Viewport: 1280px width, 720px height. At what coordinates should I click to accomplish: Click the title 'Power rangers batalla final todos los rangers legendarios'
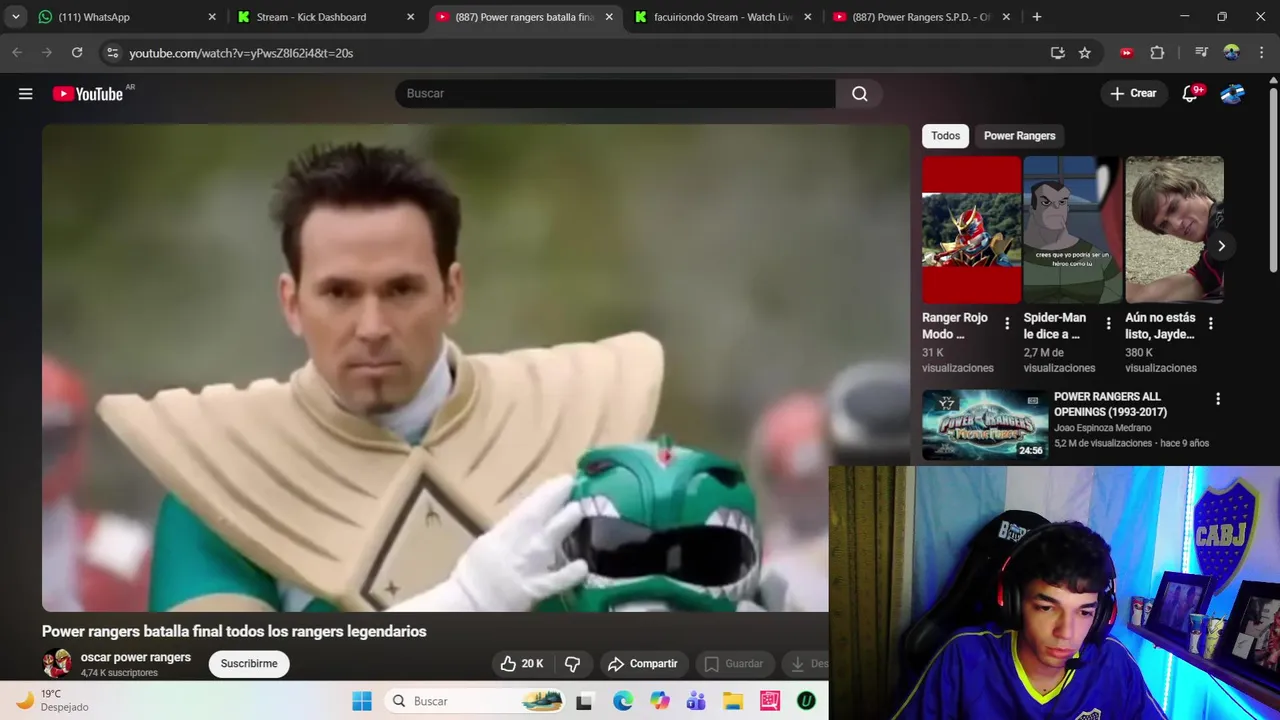pyautogui.click(x=234, y=631)
